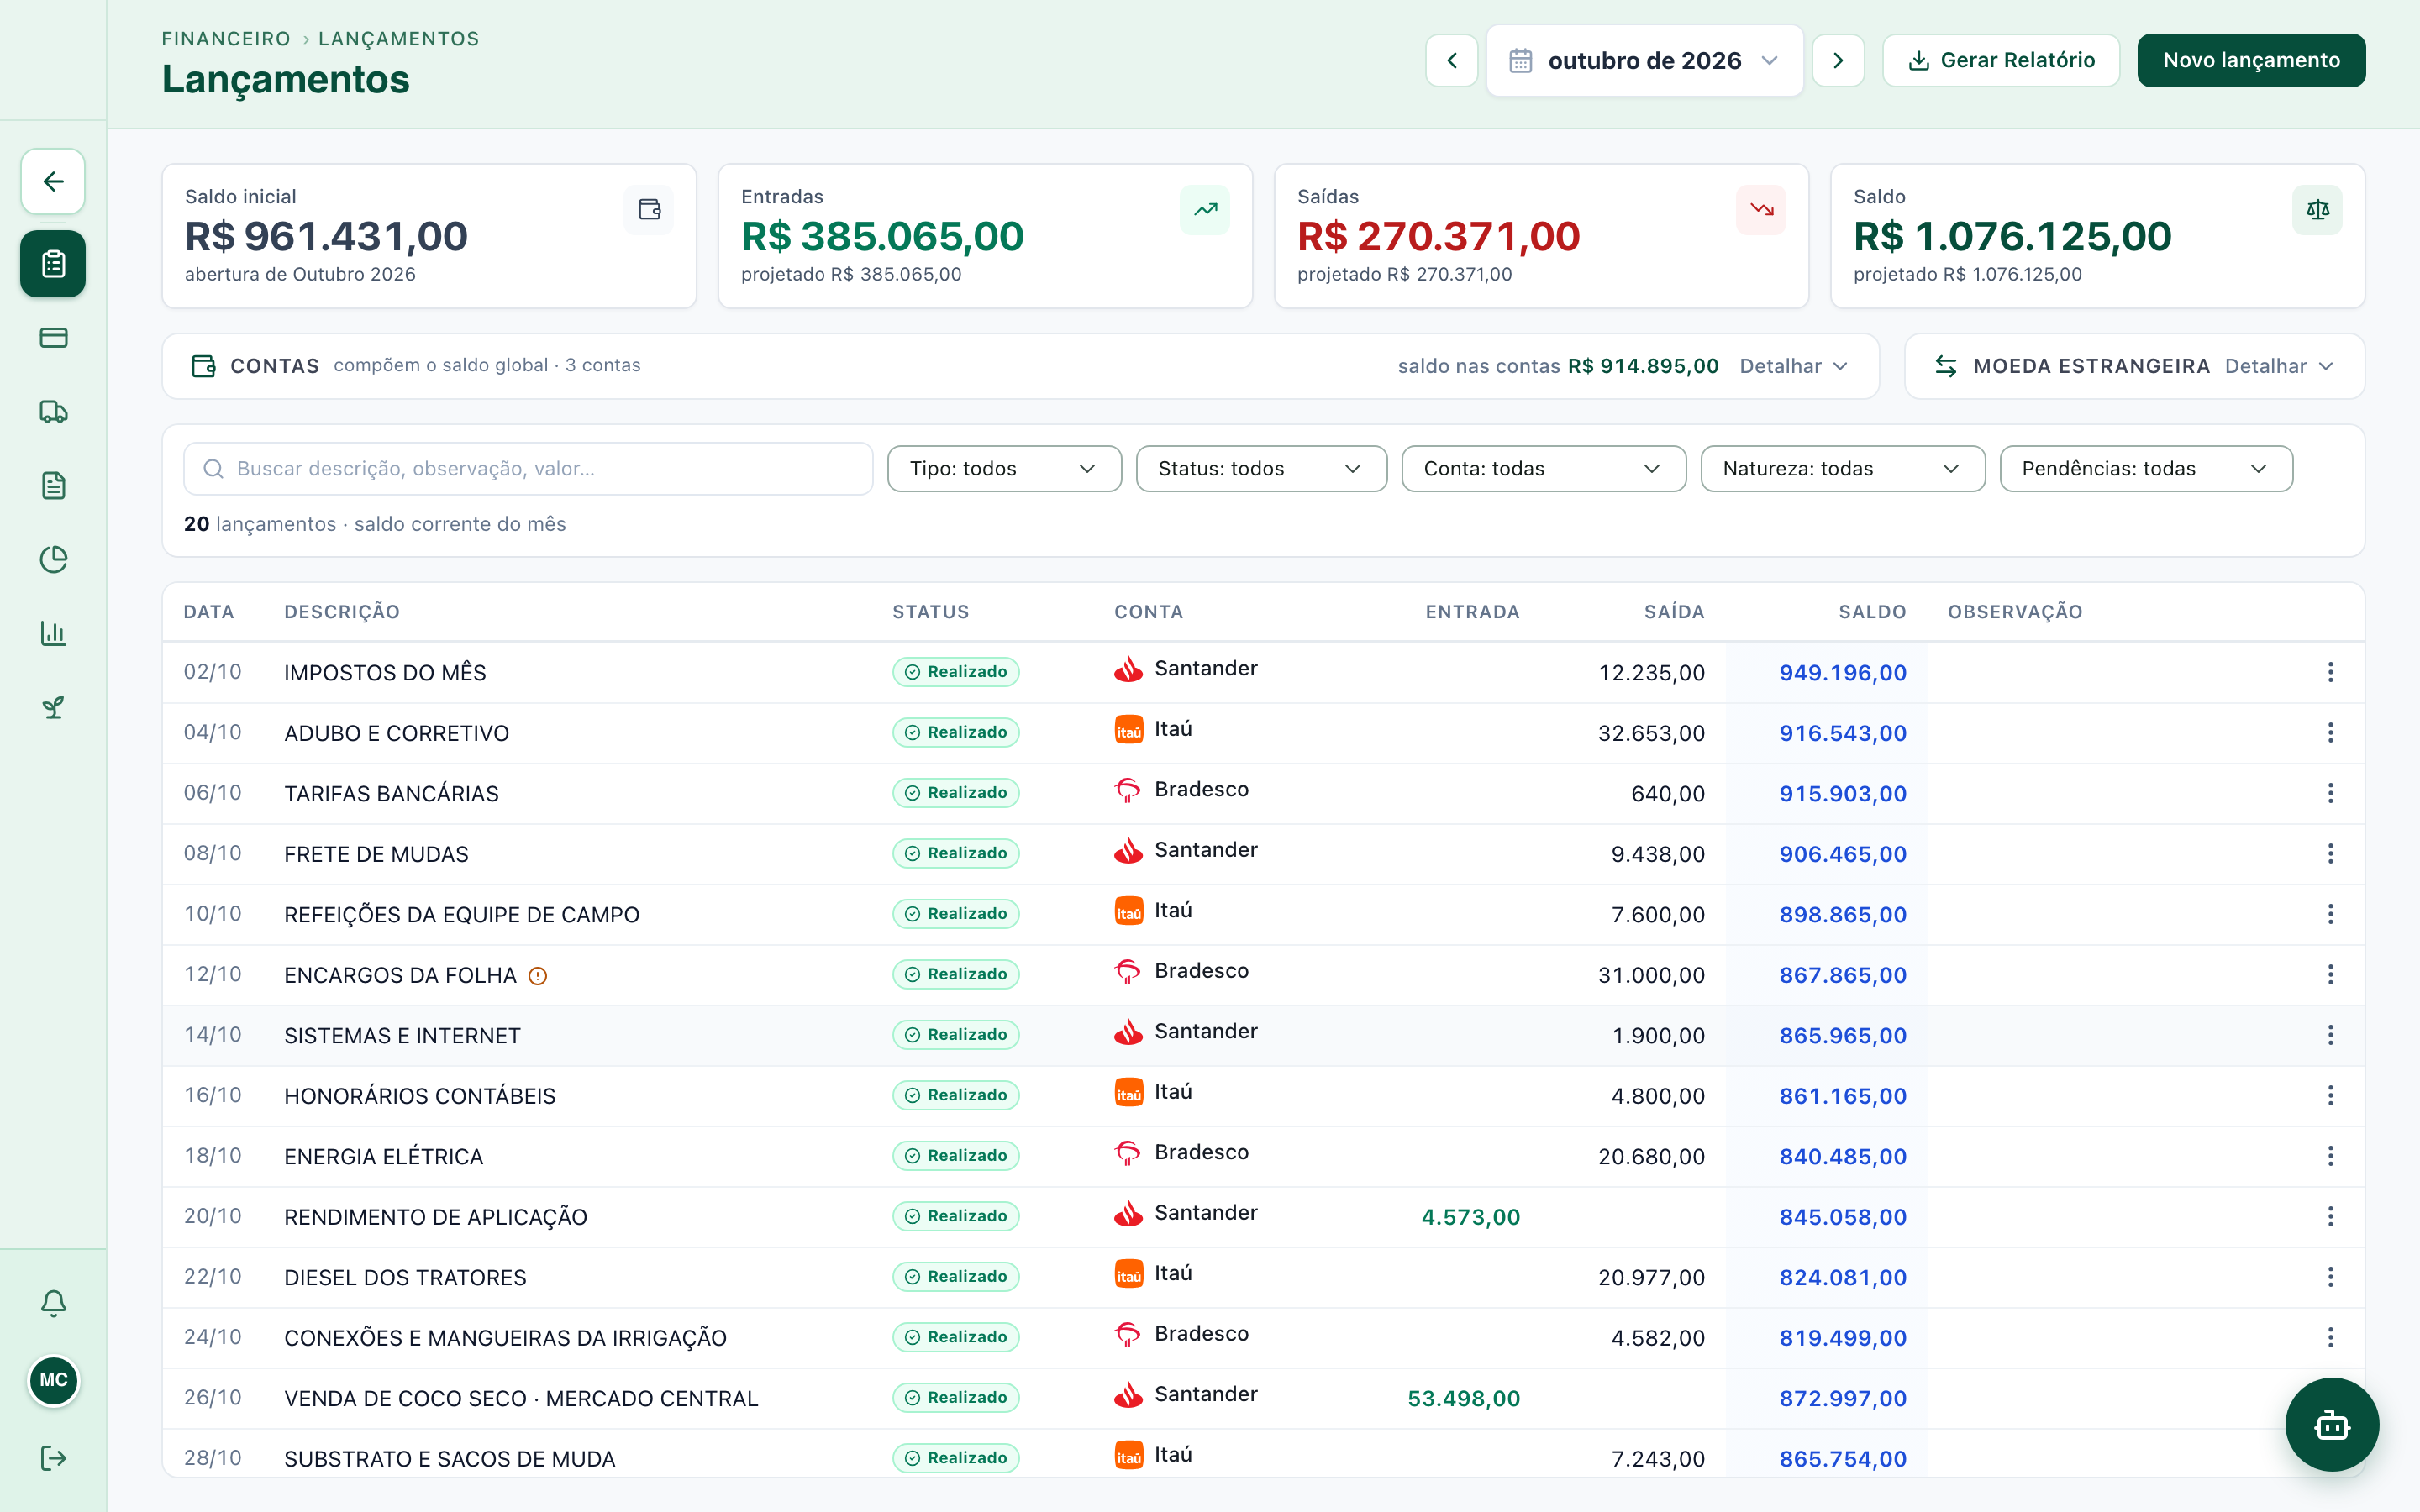Open the document sidebar icon
The height and width of the screenshot is (1512, 2420).
coord(53,486)
